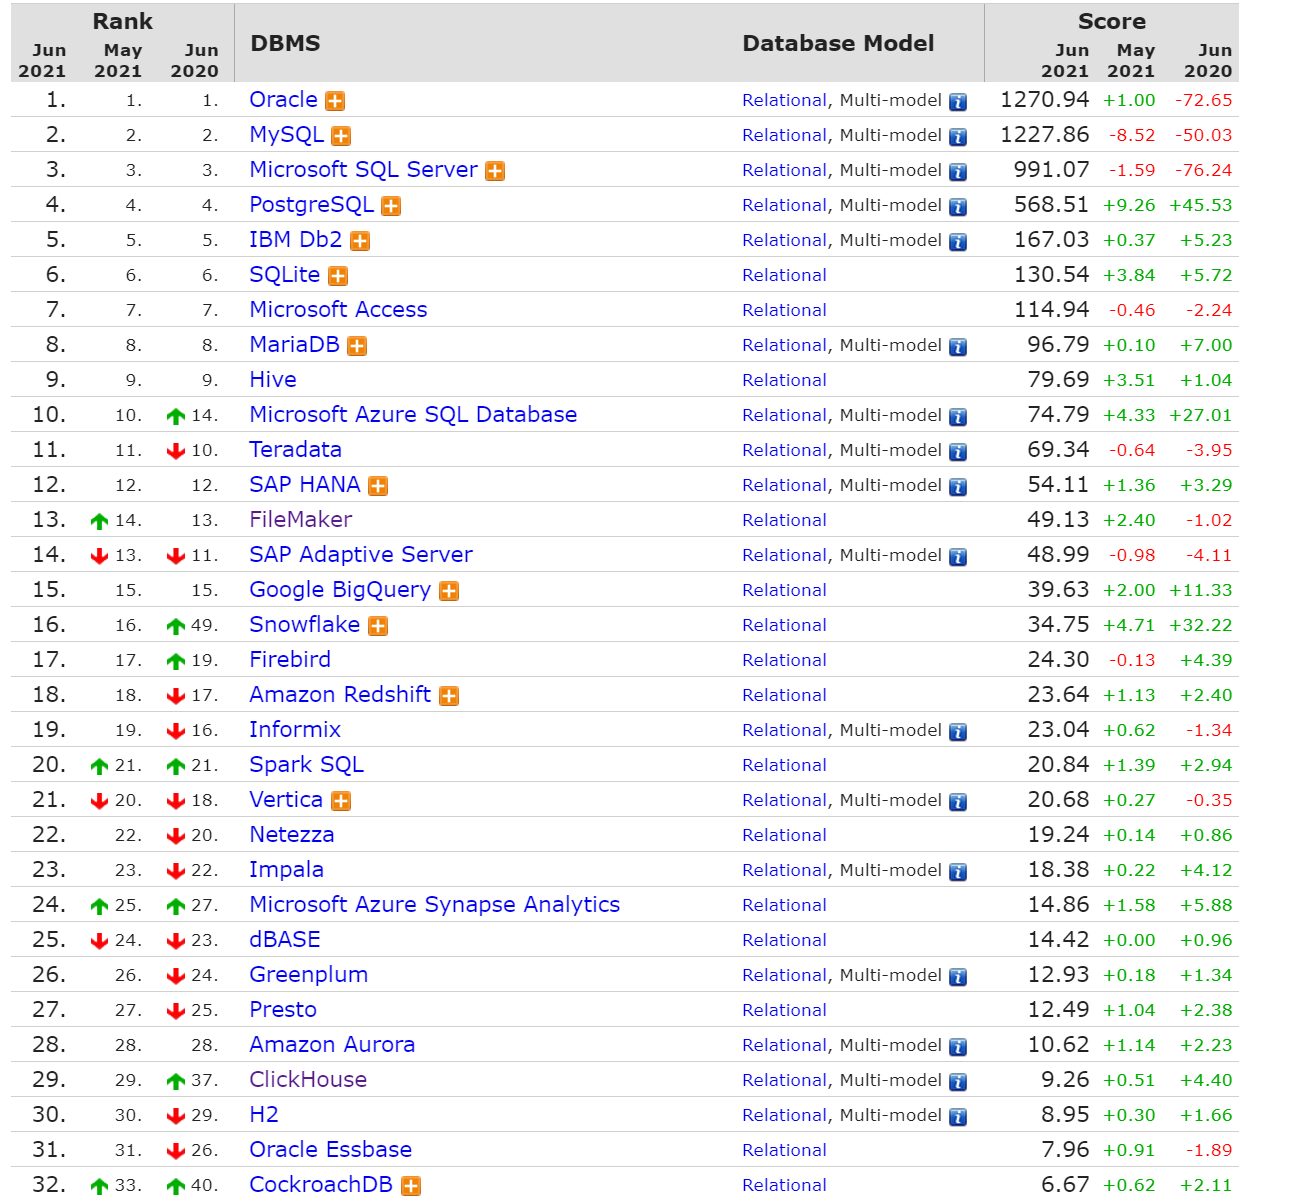Click the PostgreSQL score 568.51
This screenshot has width=1289, height=1198.
1051,205
